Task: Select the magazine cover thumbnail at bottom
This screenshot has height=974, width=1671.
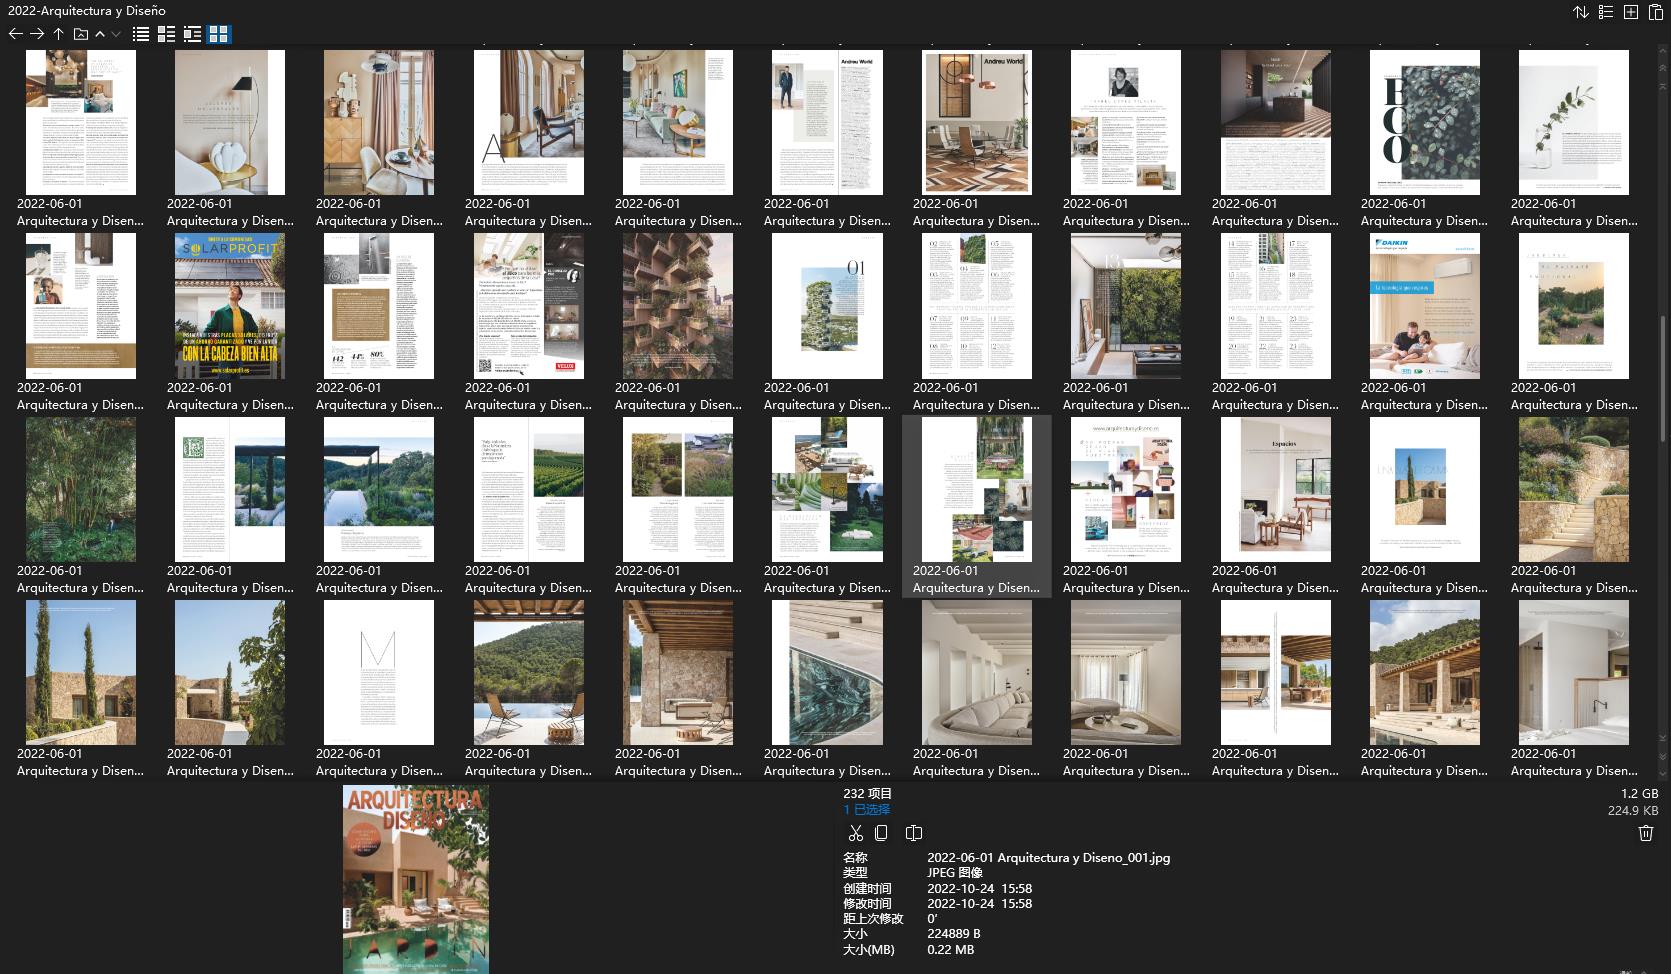Action: tap(416, 878)
